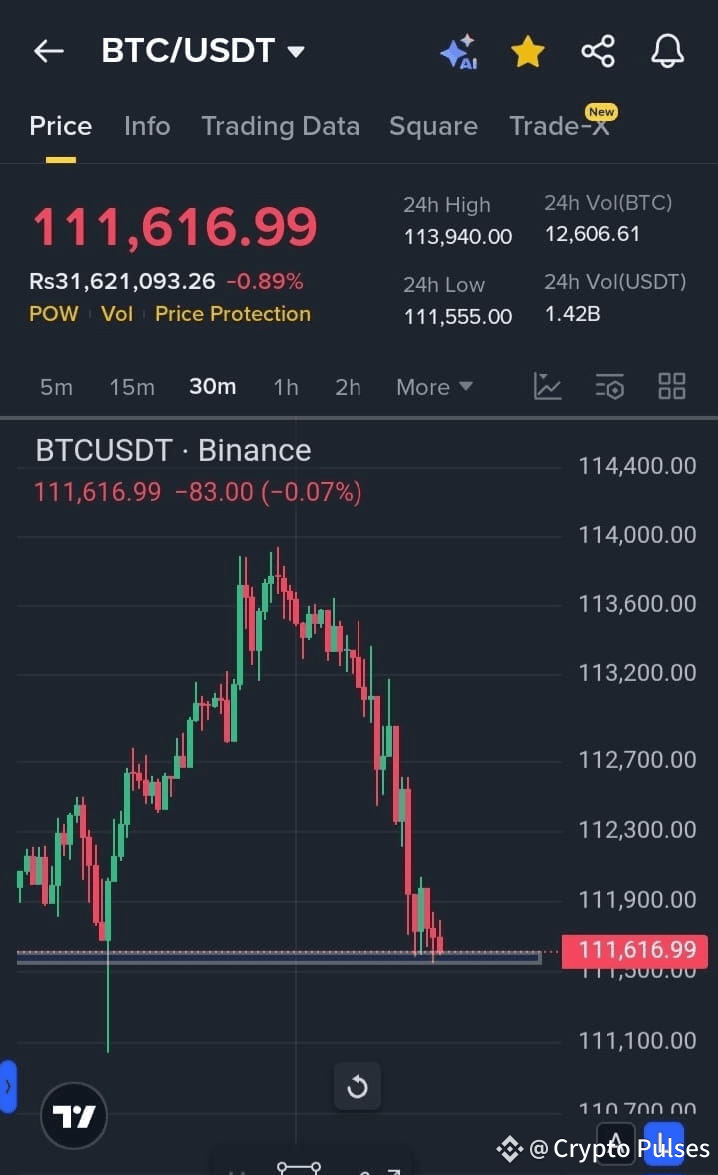Image resolution: width=718 pixels, height=1175 pixels.
Task: Toggle the favorite star for BTC/USDT
Action: [528, 52]
